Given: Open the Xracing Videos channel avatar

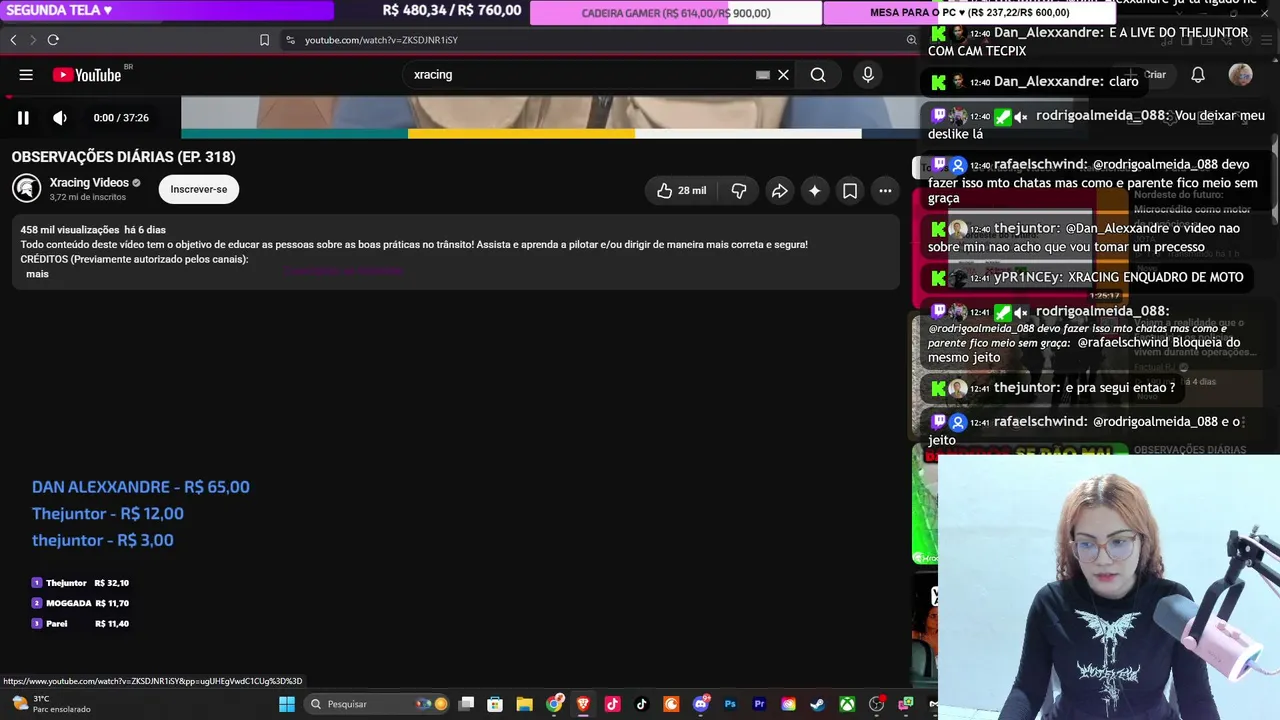Looking at the screenshot, I should (27, 188).
